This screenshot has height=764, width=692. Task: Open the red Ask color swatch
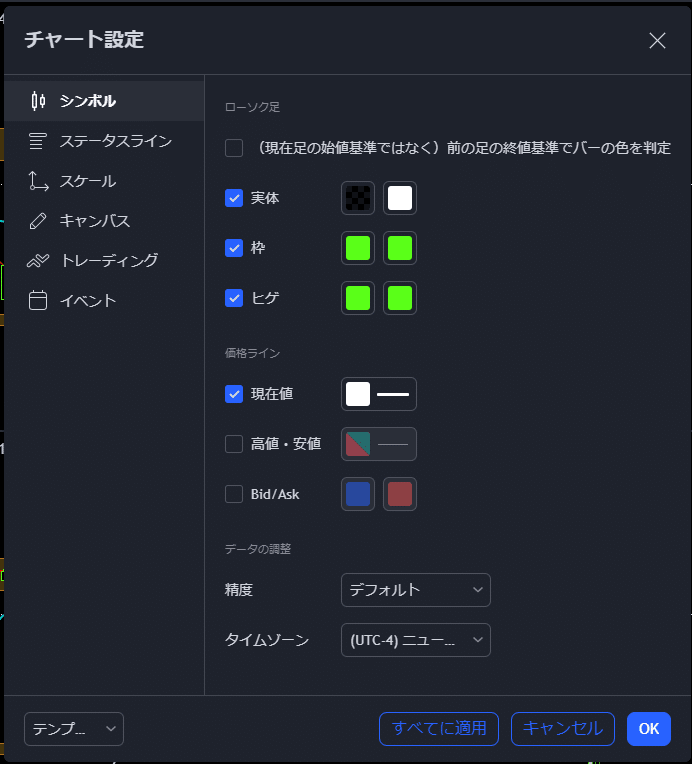click(x=400, y=494)
